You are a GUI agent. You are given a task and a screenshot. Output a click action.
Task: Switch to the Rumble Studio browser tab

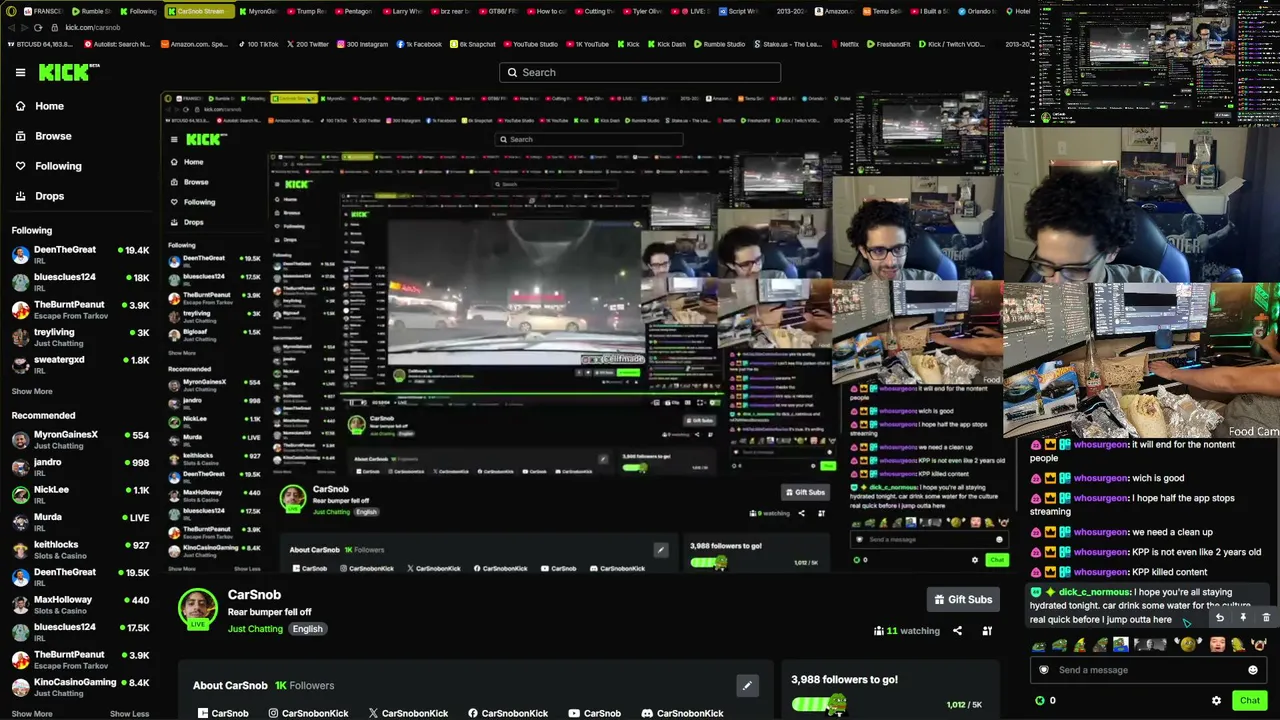[92, 11]
